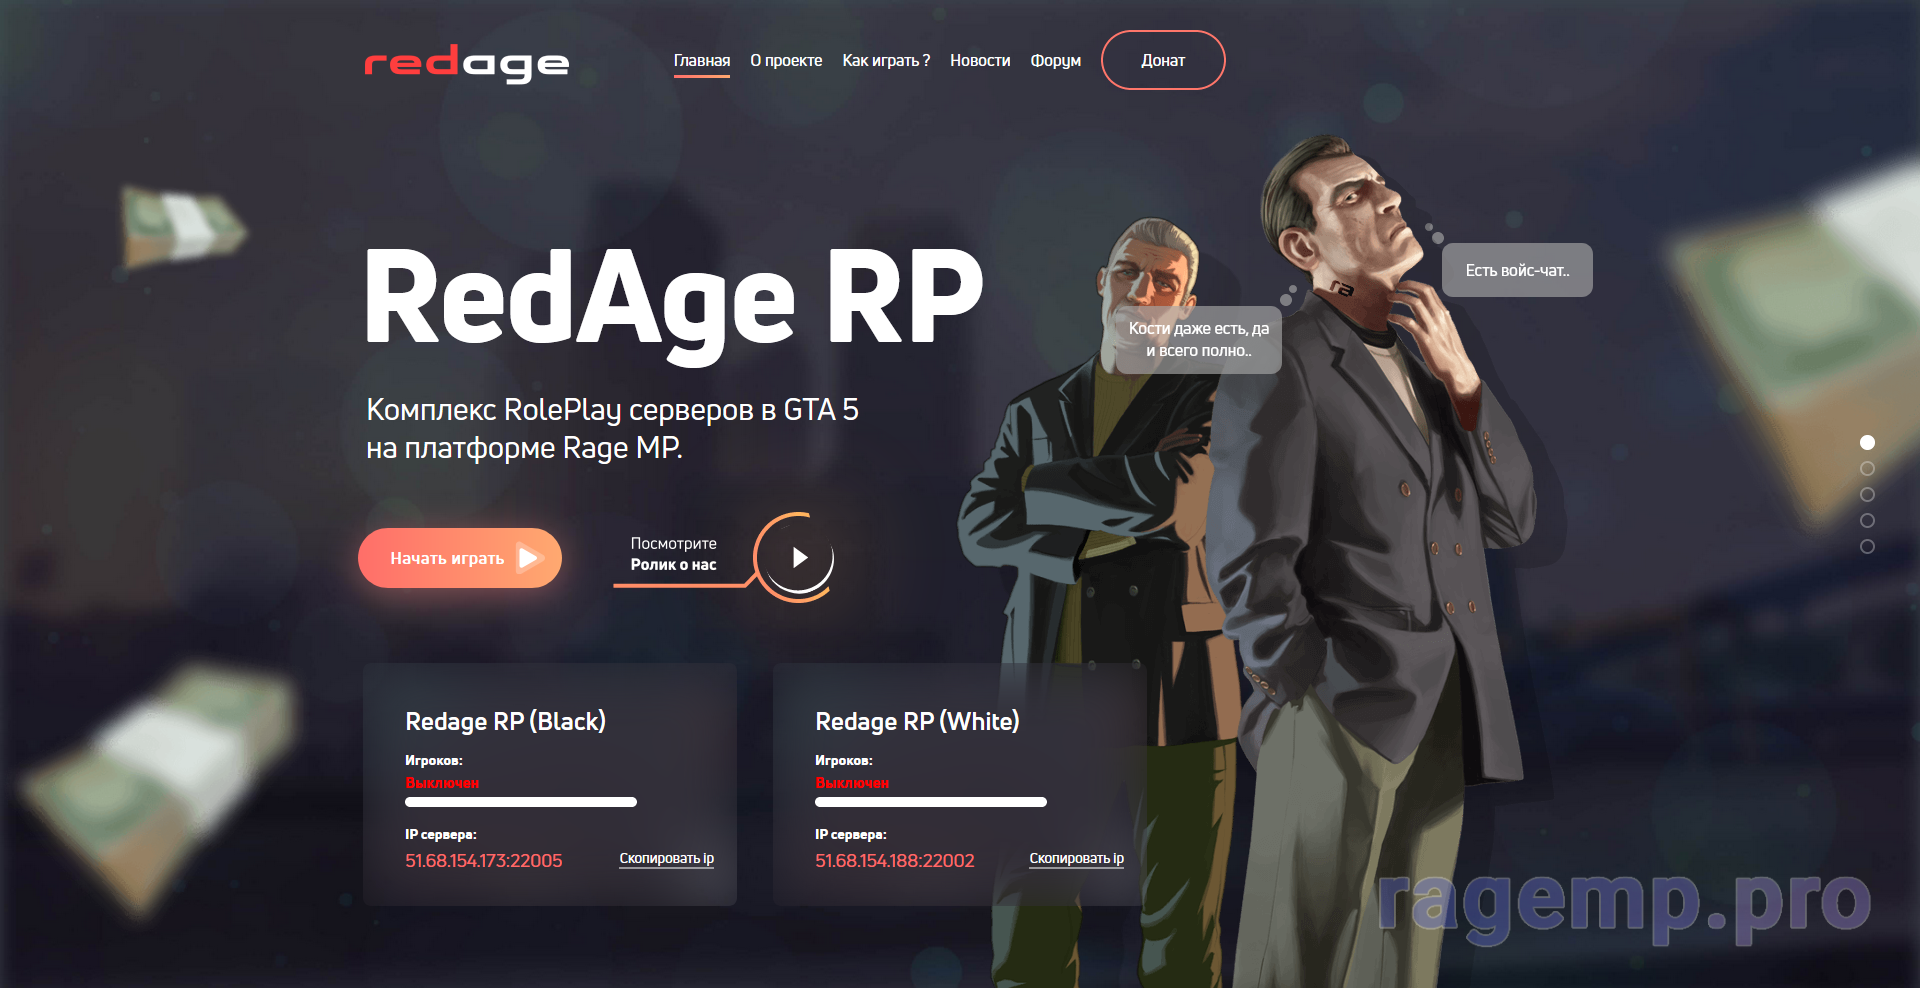Open the Главная menu item

[701, 61]
